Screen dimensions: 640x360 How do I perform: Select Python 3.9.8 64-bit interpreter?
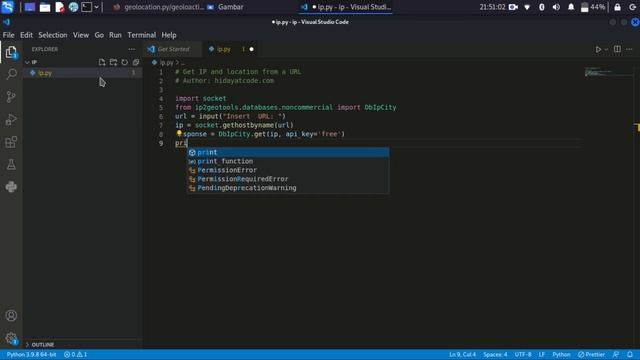tap(31, 354)
